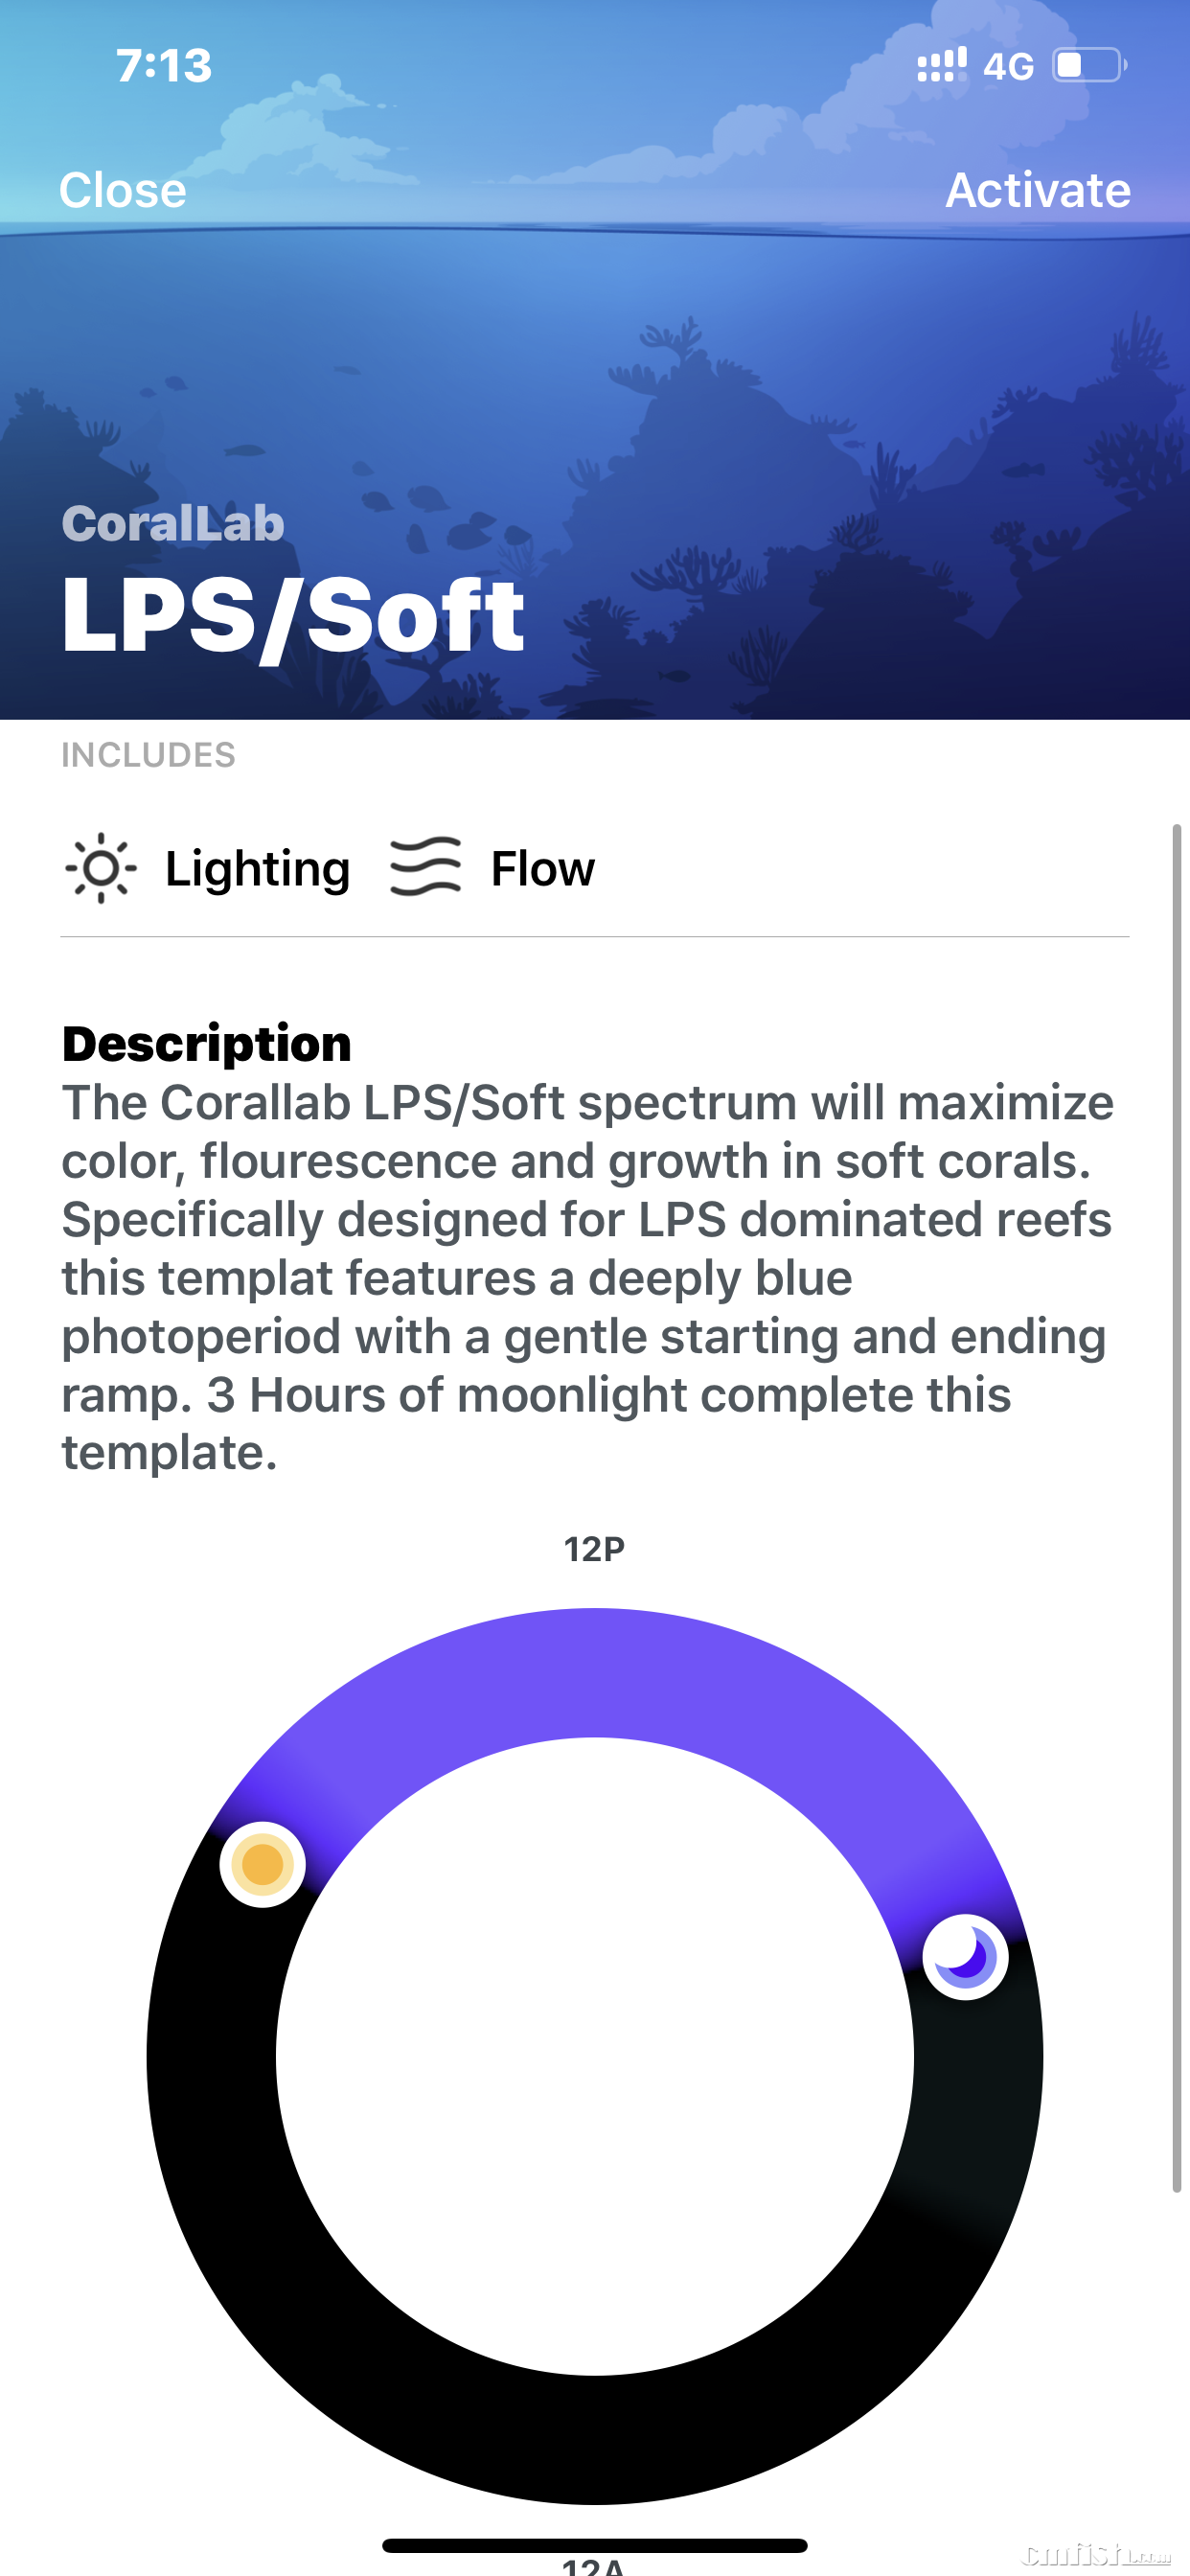Select the sunrise marker on the dial

(263, 1864)
